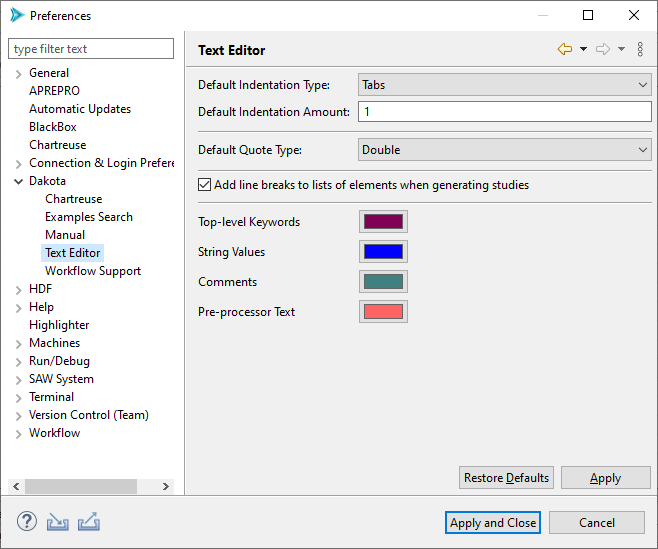Expand the Run/Debug tree node
This screenshot has width=658, height=549.
pyautogui.click(x=18, y=362)
